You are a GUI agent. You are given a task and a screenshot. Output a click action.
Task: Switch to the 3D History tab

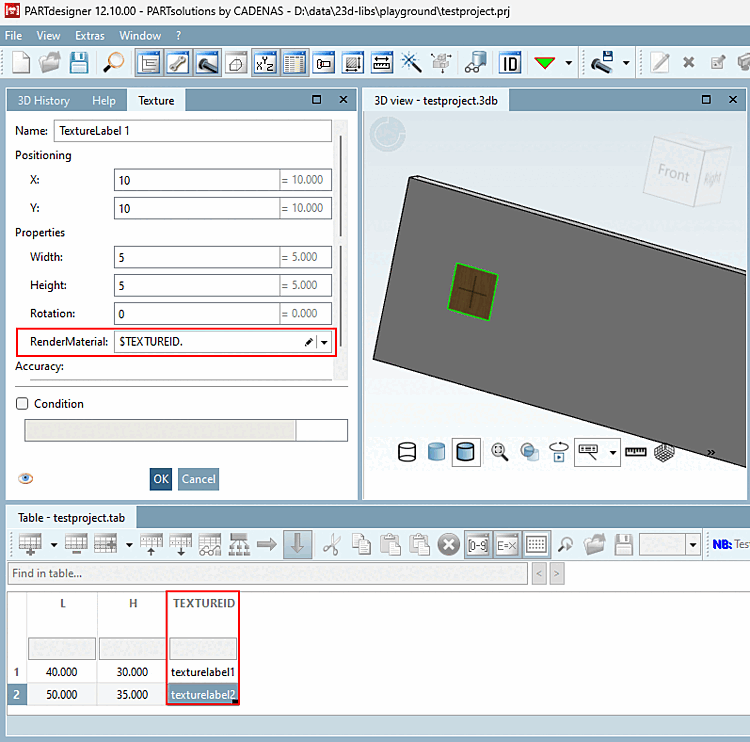pos(44,101)
